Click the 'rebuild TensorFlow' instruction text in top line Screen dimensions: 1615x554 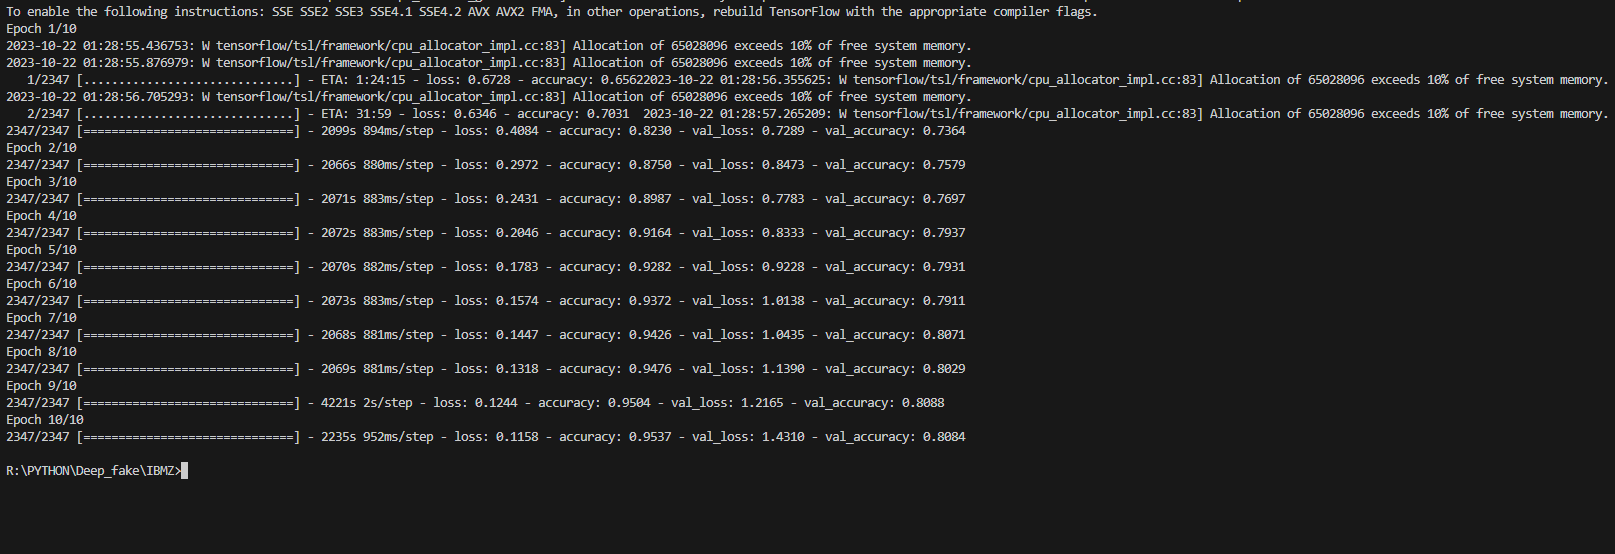(x=776, y=12)
